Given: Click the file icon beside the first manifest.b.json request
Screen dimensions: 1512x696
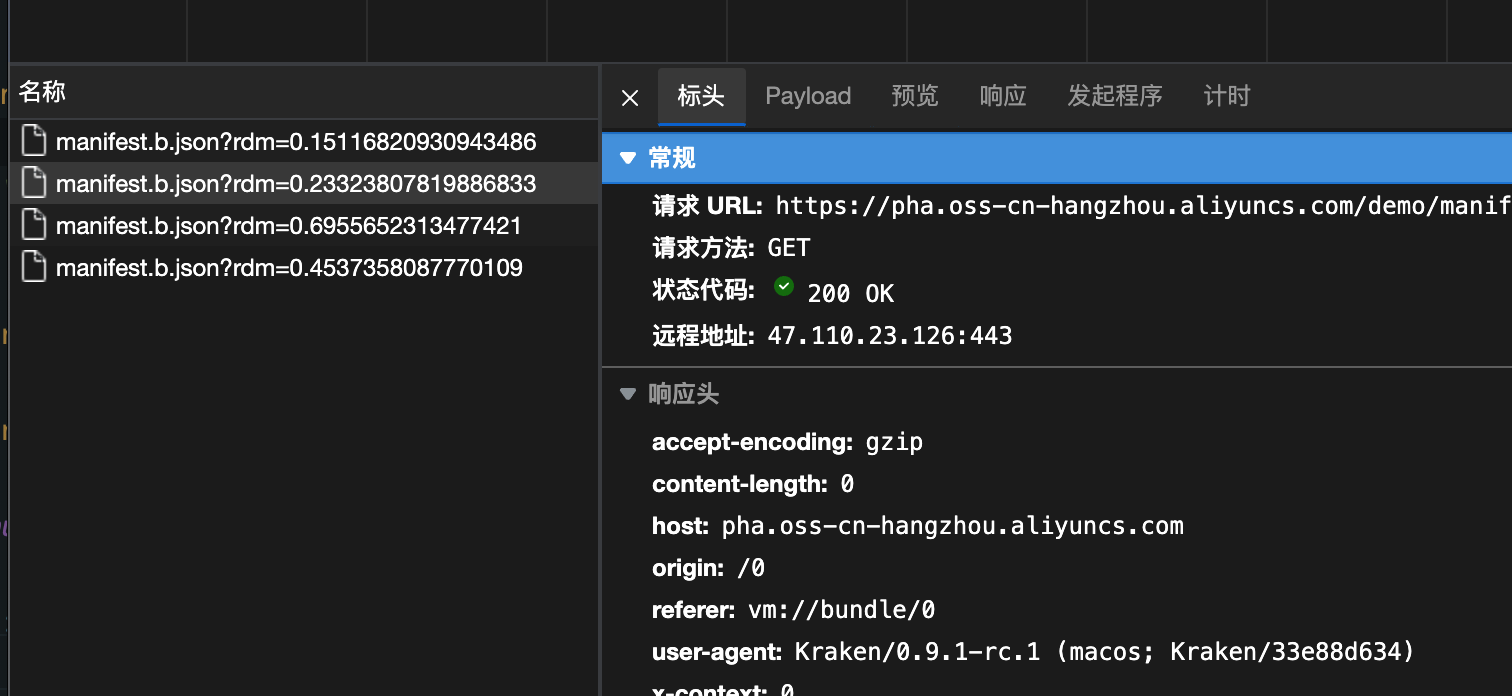Looking at the screenshot, I should 34,141.
